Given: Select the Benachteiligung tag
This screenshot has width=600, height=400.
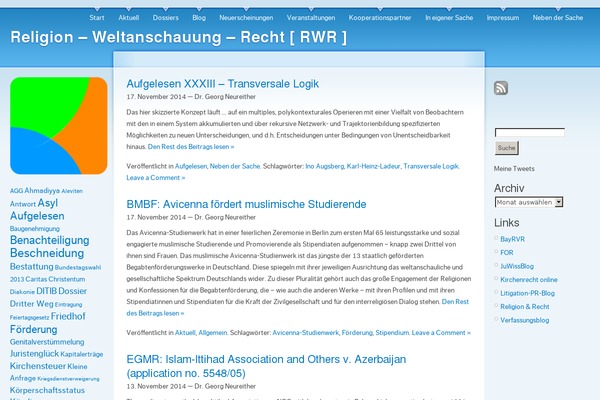Looking at the screenshot, I should (49, 240).
